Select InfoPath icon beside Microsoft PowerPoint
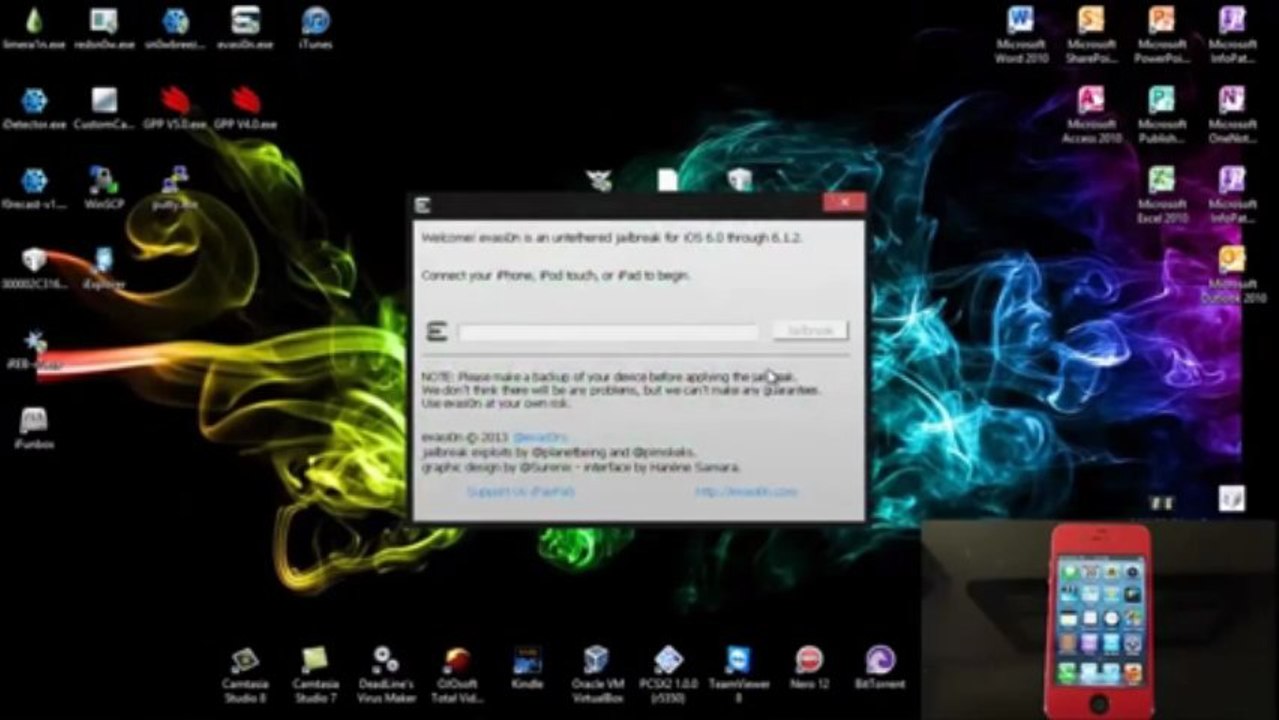The height and width of the screenshot is (720, 1279). tap(1232, 34)
